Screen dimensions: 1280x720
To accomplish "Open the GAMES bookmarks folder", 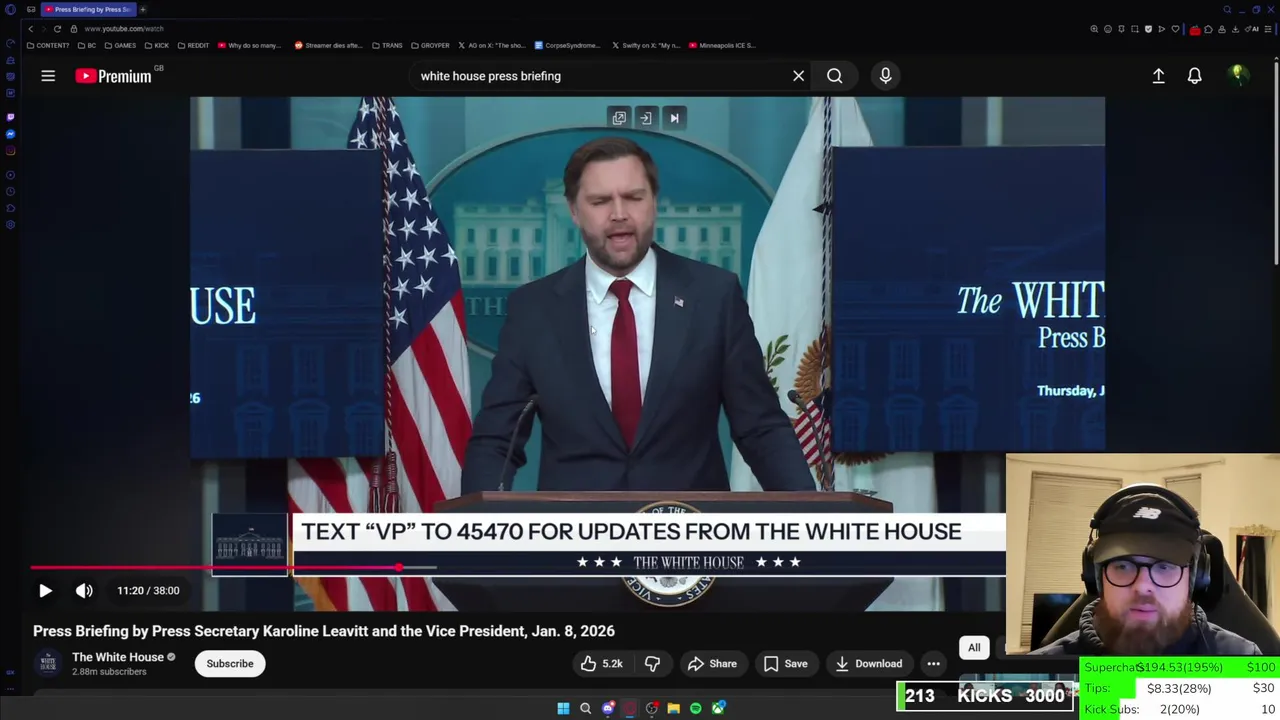I will point(120,45).
